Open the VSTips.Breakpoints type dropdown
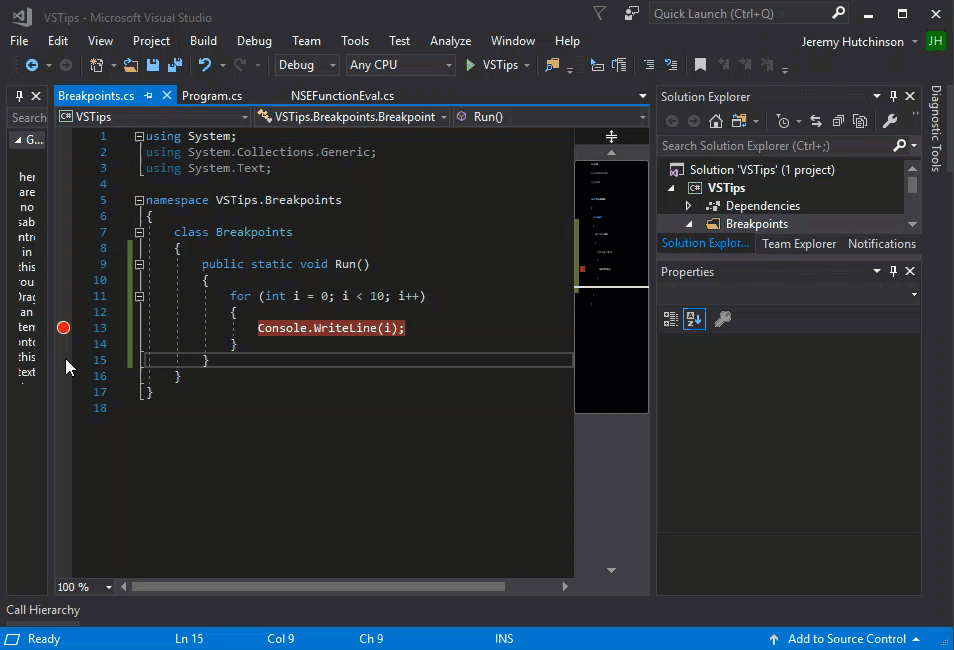 (352, 117)
